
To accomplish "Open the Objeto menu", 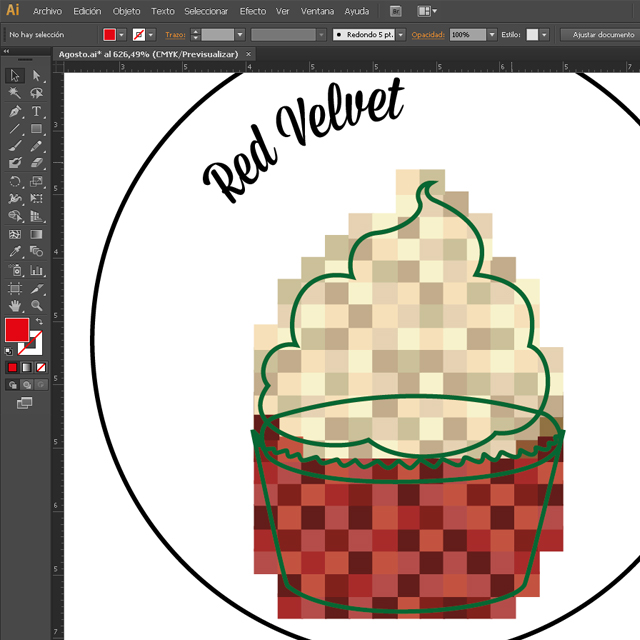I will coord(127,11).
